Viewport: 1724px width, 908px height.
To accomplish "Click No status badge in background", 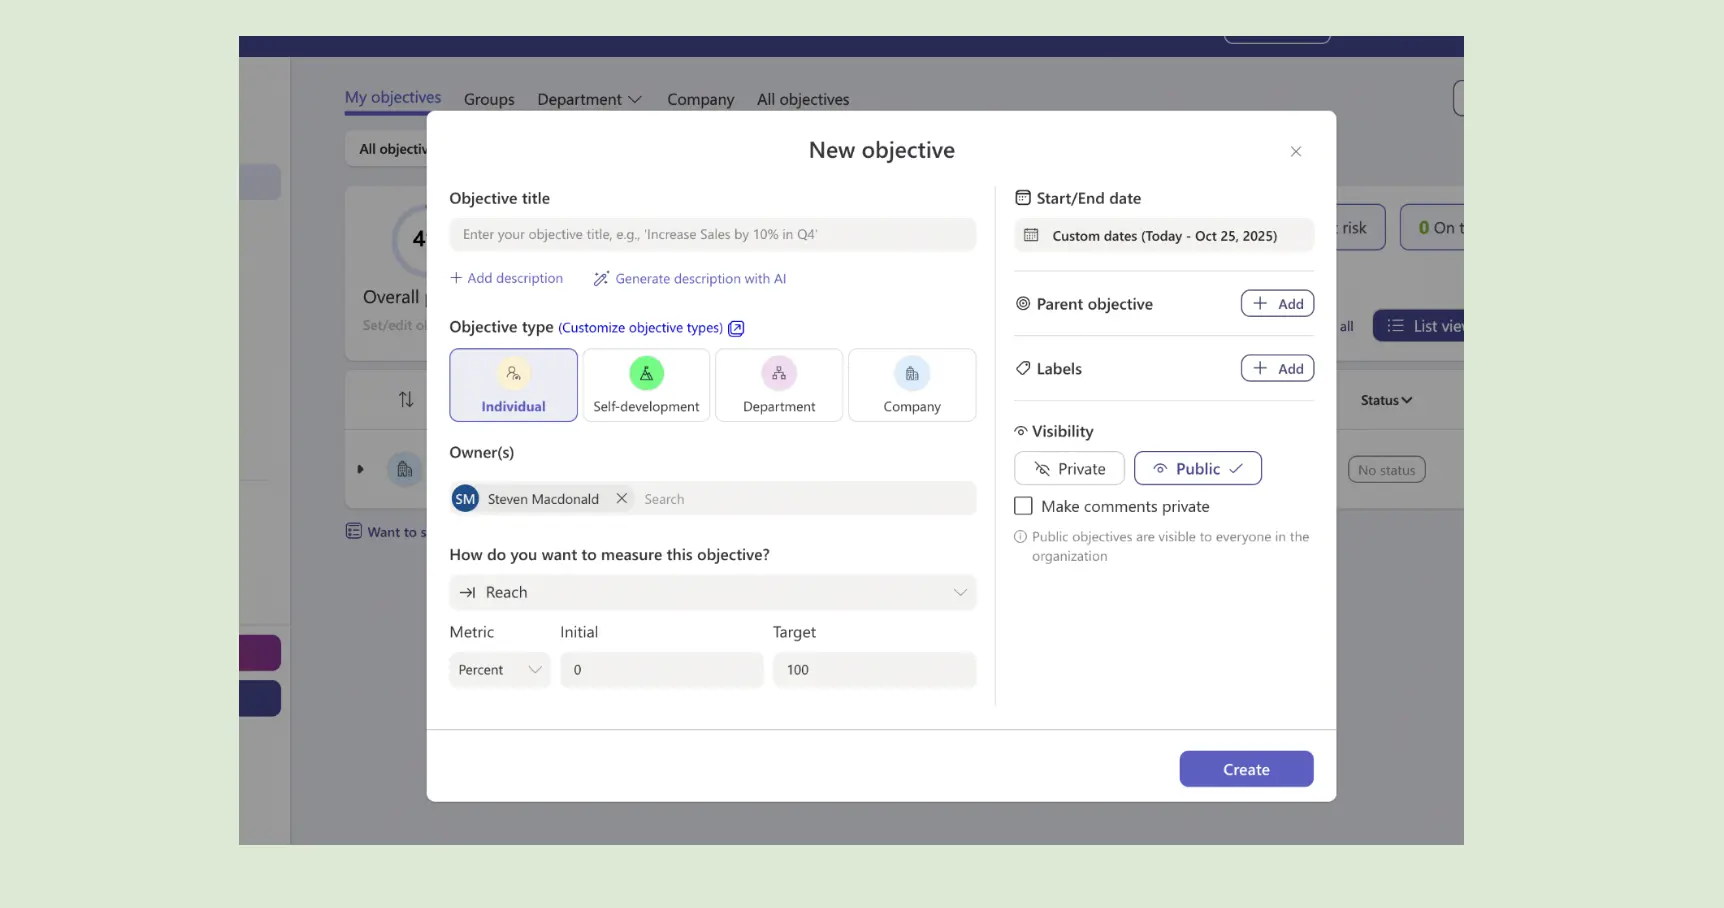I will coord(1386,470).
